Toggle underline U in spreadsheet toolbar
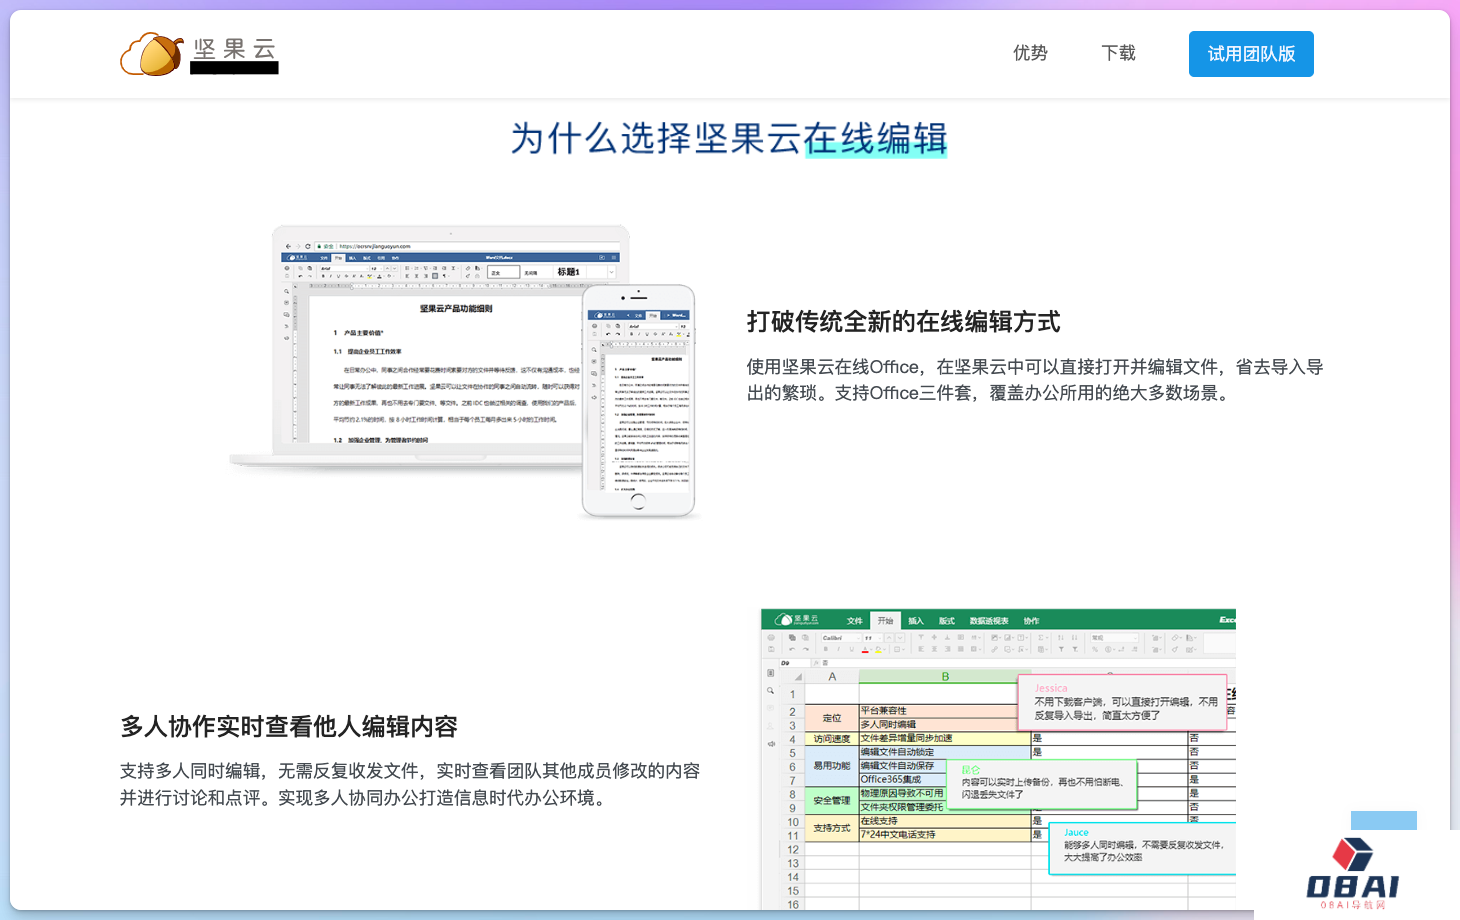Viewport: 1460px width, 920px height. point(851,650)
